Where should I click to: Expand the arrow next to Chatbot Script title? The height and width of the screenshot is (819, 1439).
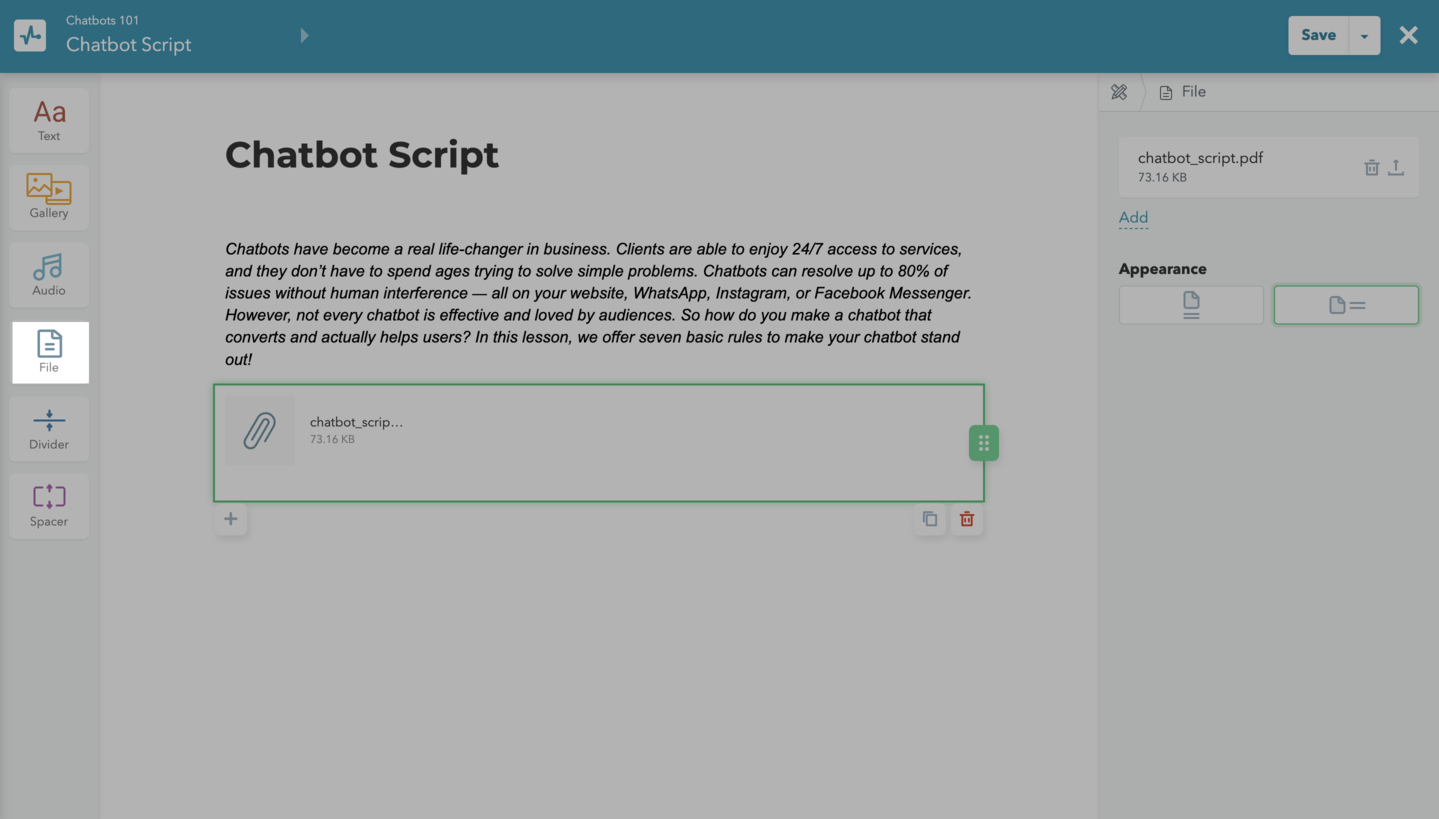pyautogui.click(x=305, y=36)
